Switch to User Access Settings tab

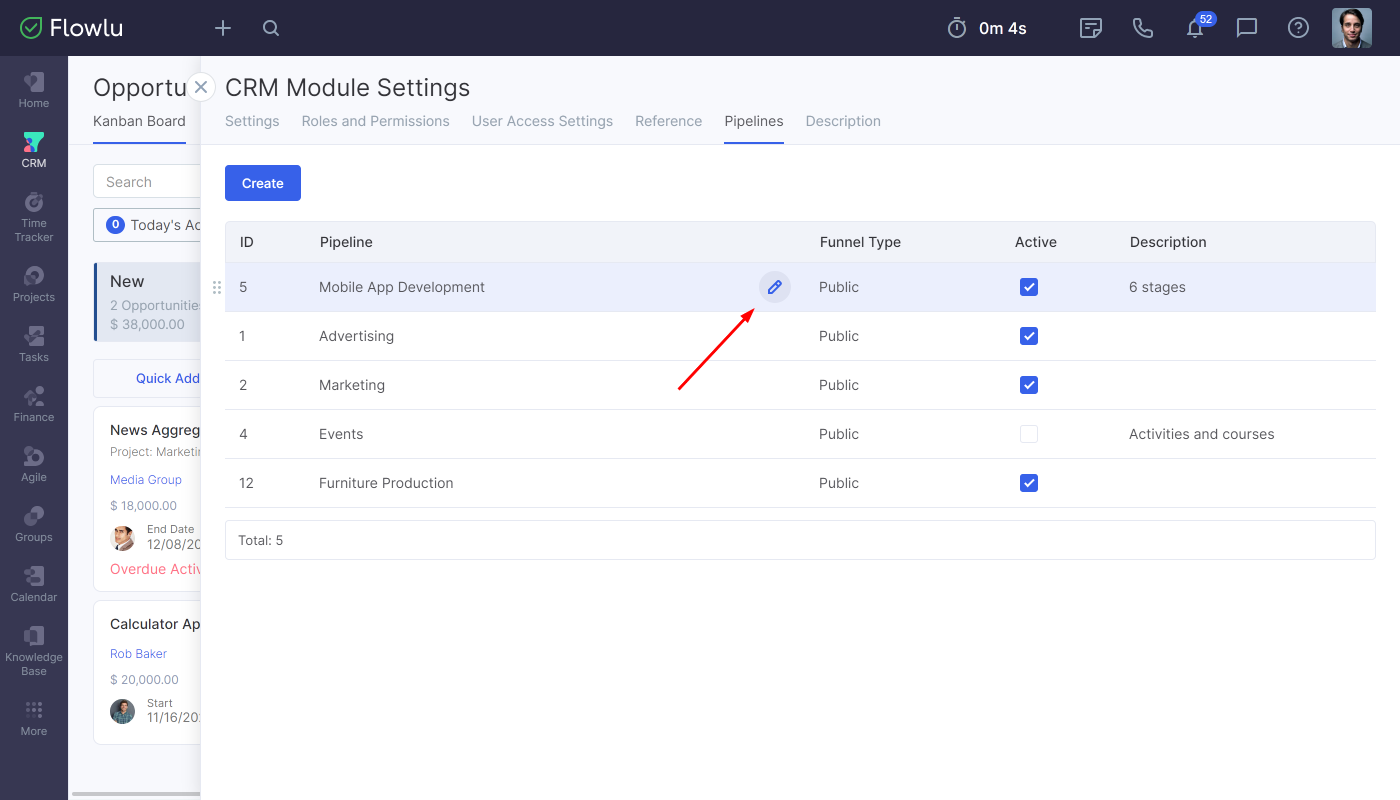click(542, 121)
